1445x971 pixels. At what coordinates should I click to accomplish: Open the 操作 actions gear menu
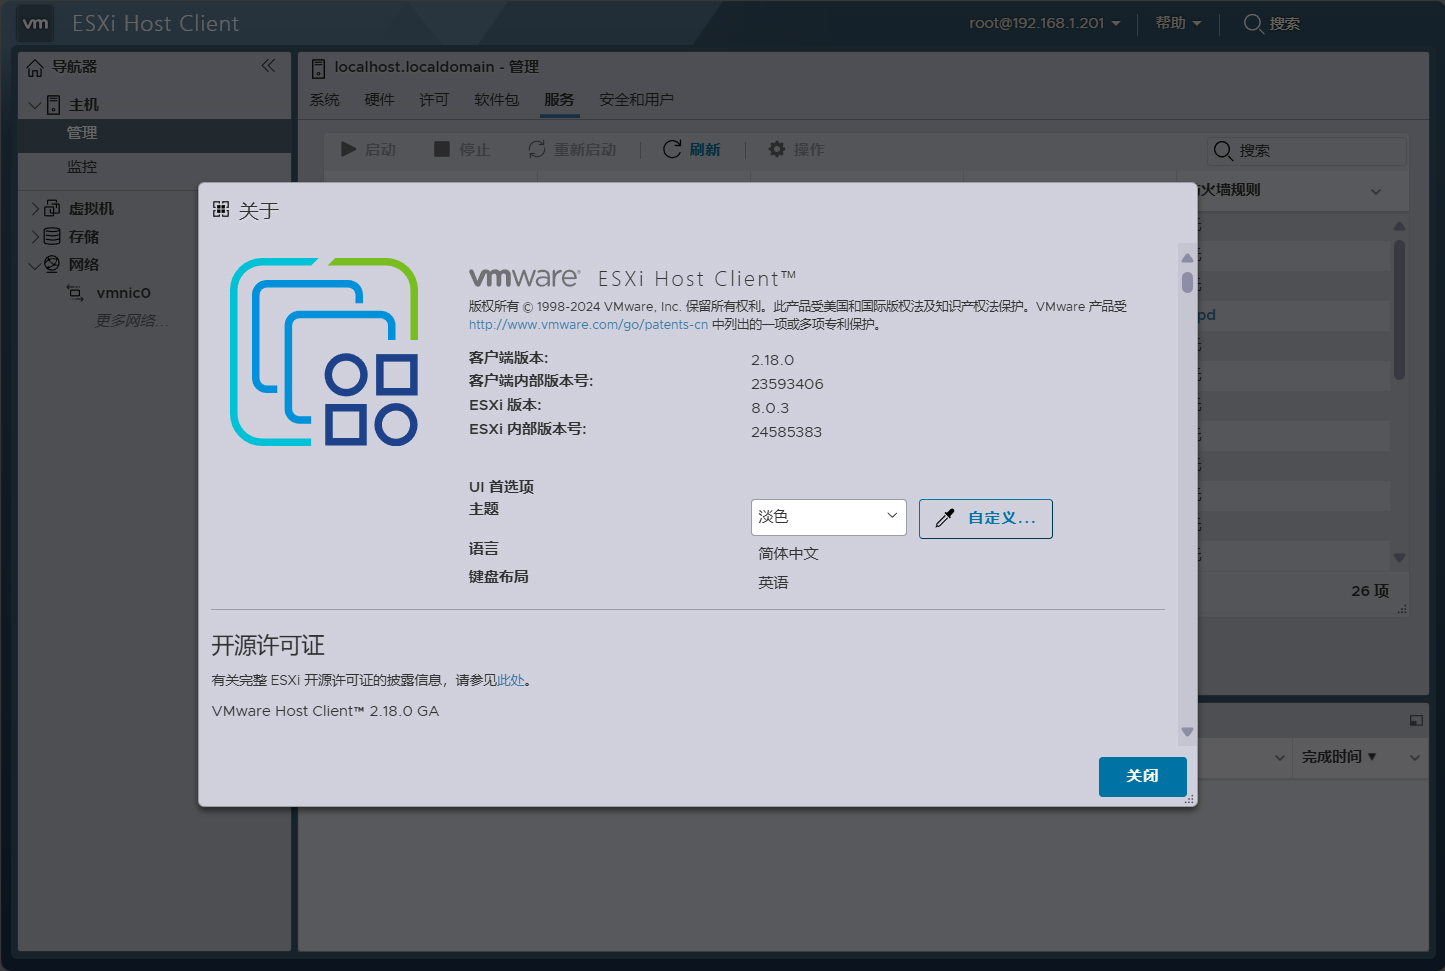point(796,149)
